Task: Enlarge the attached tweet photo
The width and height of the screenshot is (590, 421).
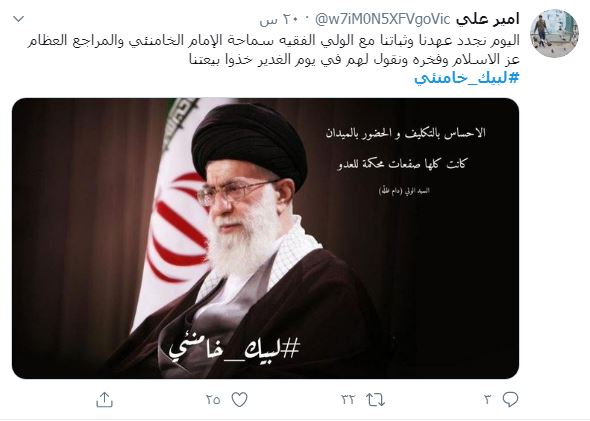Action: (x=265, y=238)
